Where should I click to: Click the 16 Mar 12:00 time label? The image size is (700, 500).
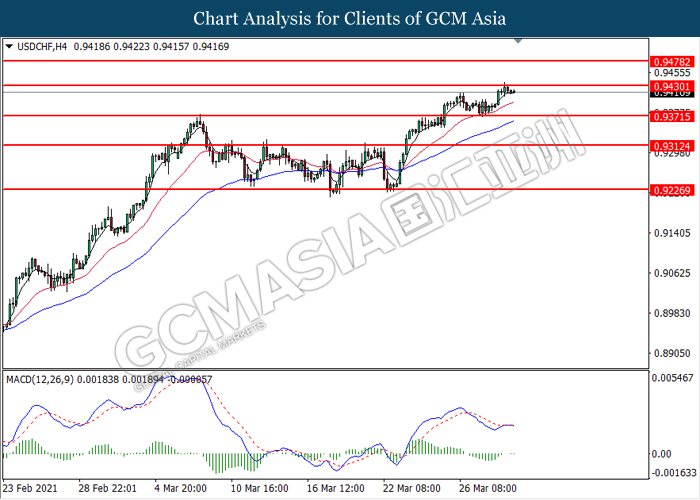[335, 488]
